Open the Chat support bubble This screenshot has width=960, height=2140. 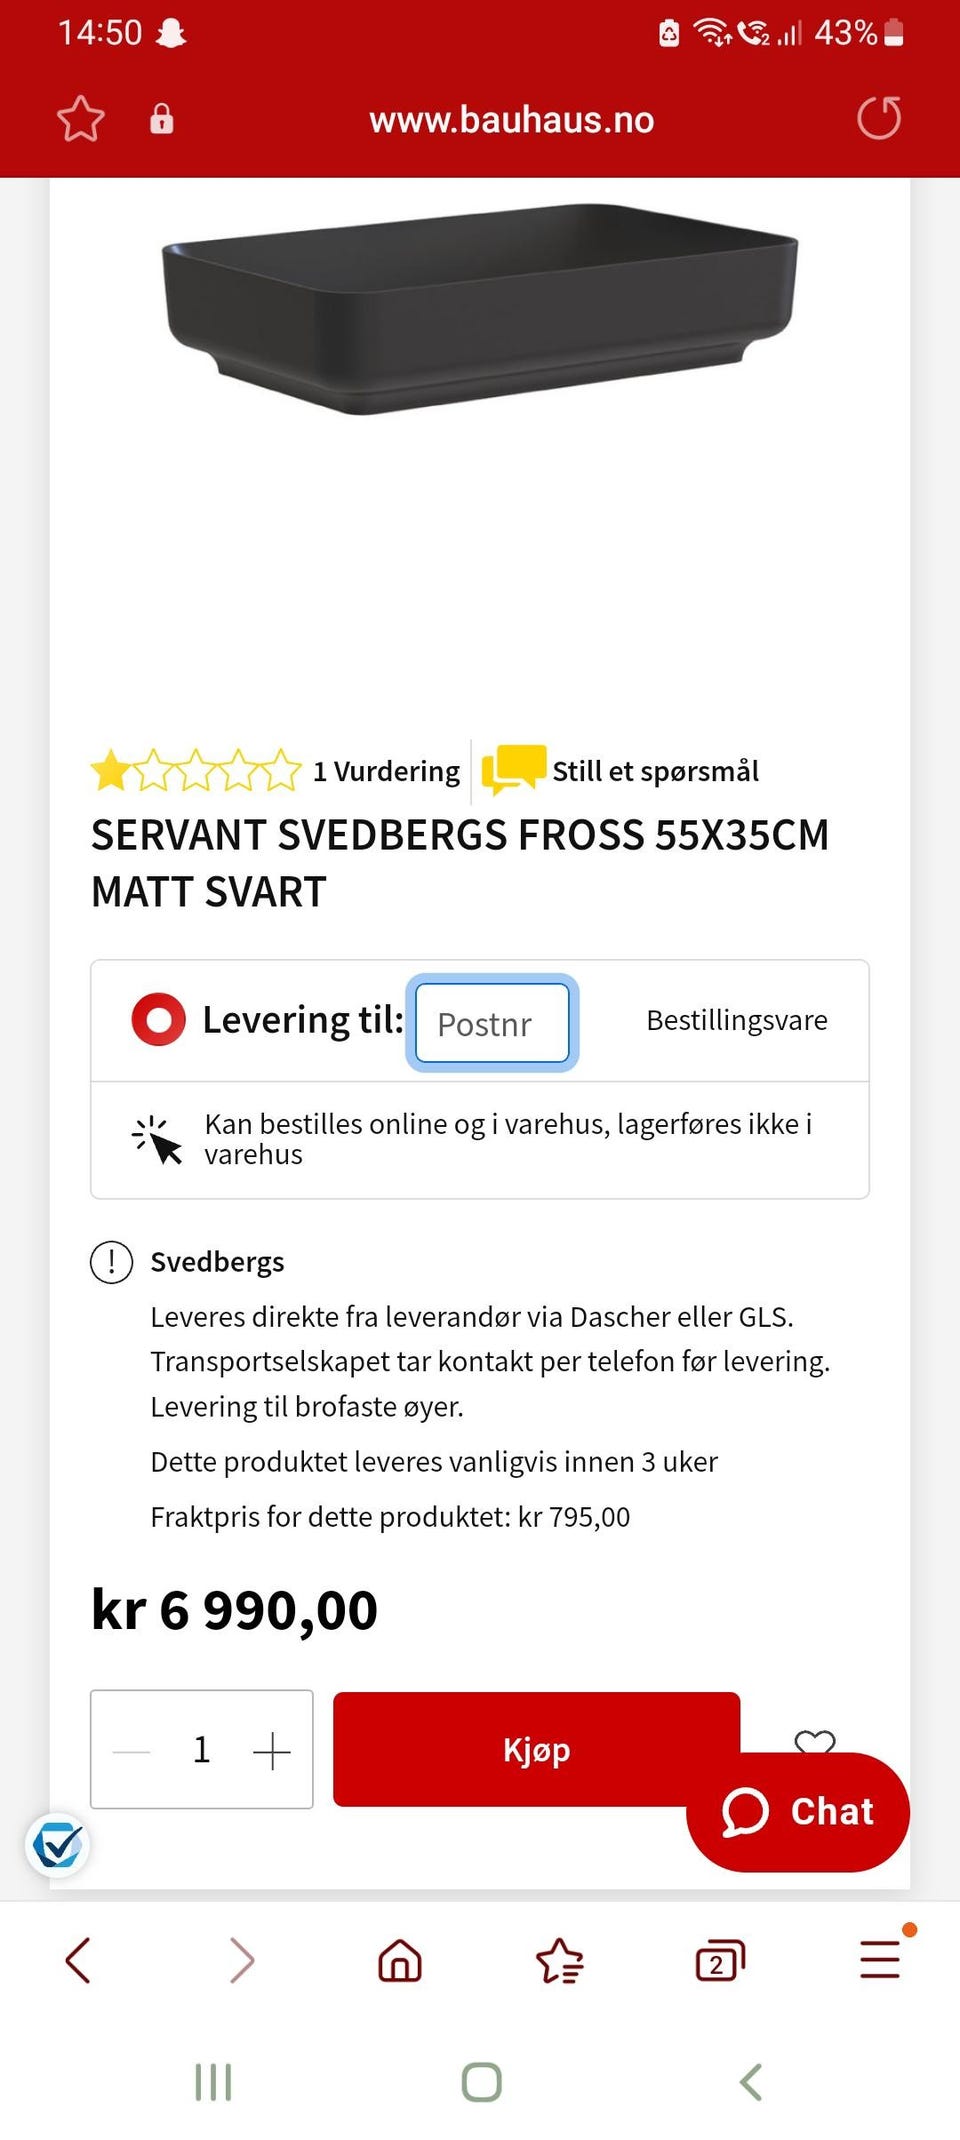[x=798, y=1811]
